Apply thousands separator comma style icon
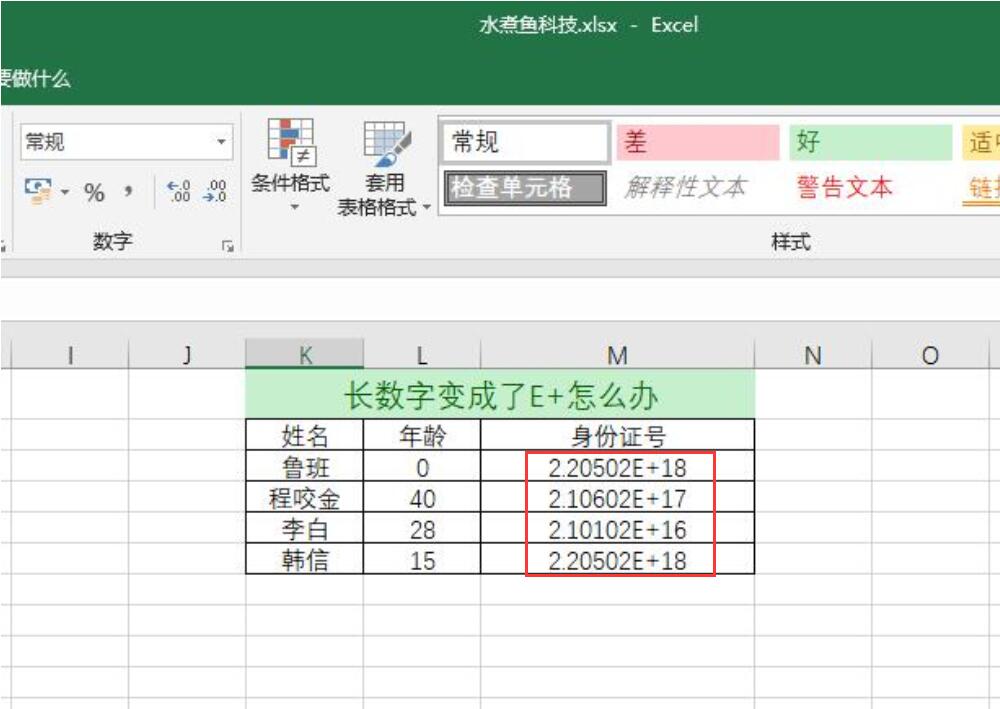This screenshot has width=1000, height=709. 129,190
